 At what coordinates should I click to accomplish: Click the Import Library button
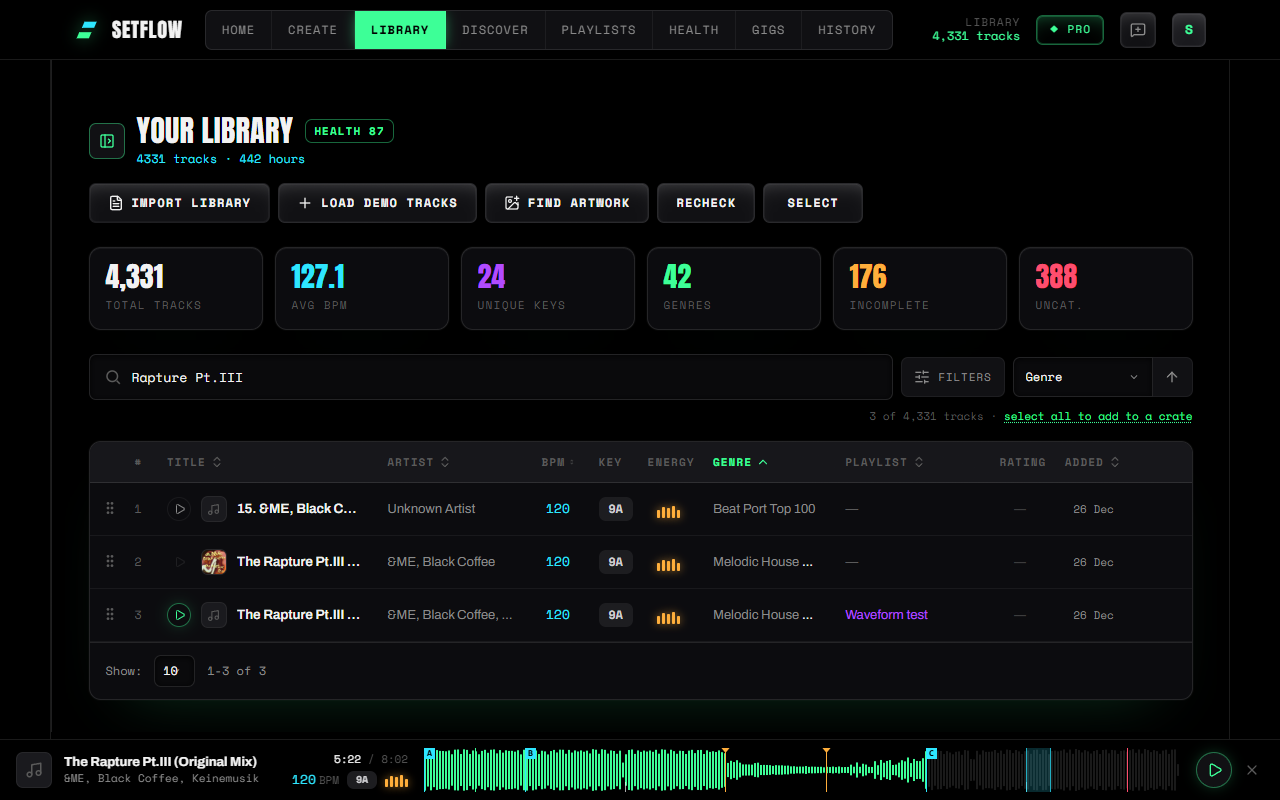(179, 203)
